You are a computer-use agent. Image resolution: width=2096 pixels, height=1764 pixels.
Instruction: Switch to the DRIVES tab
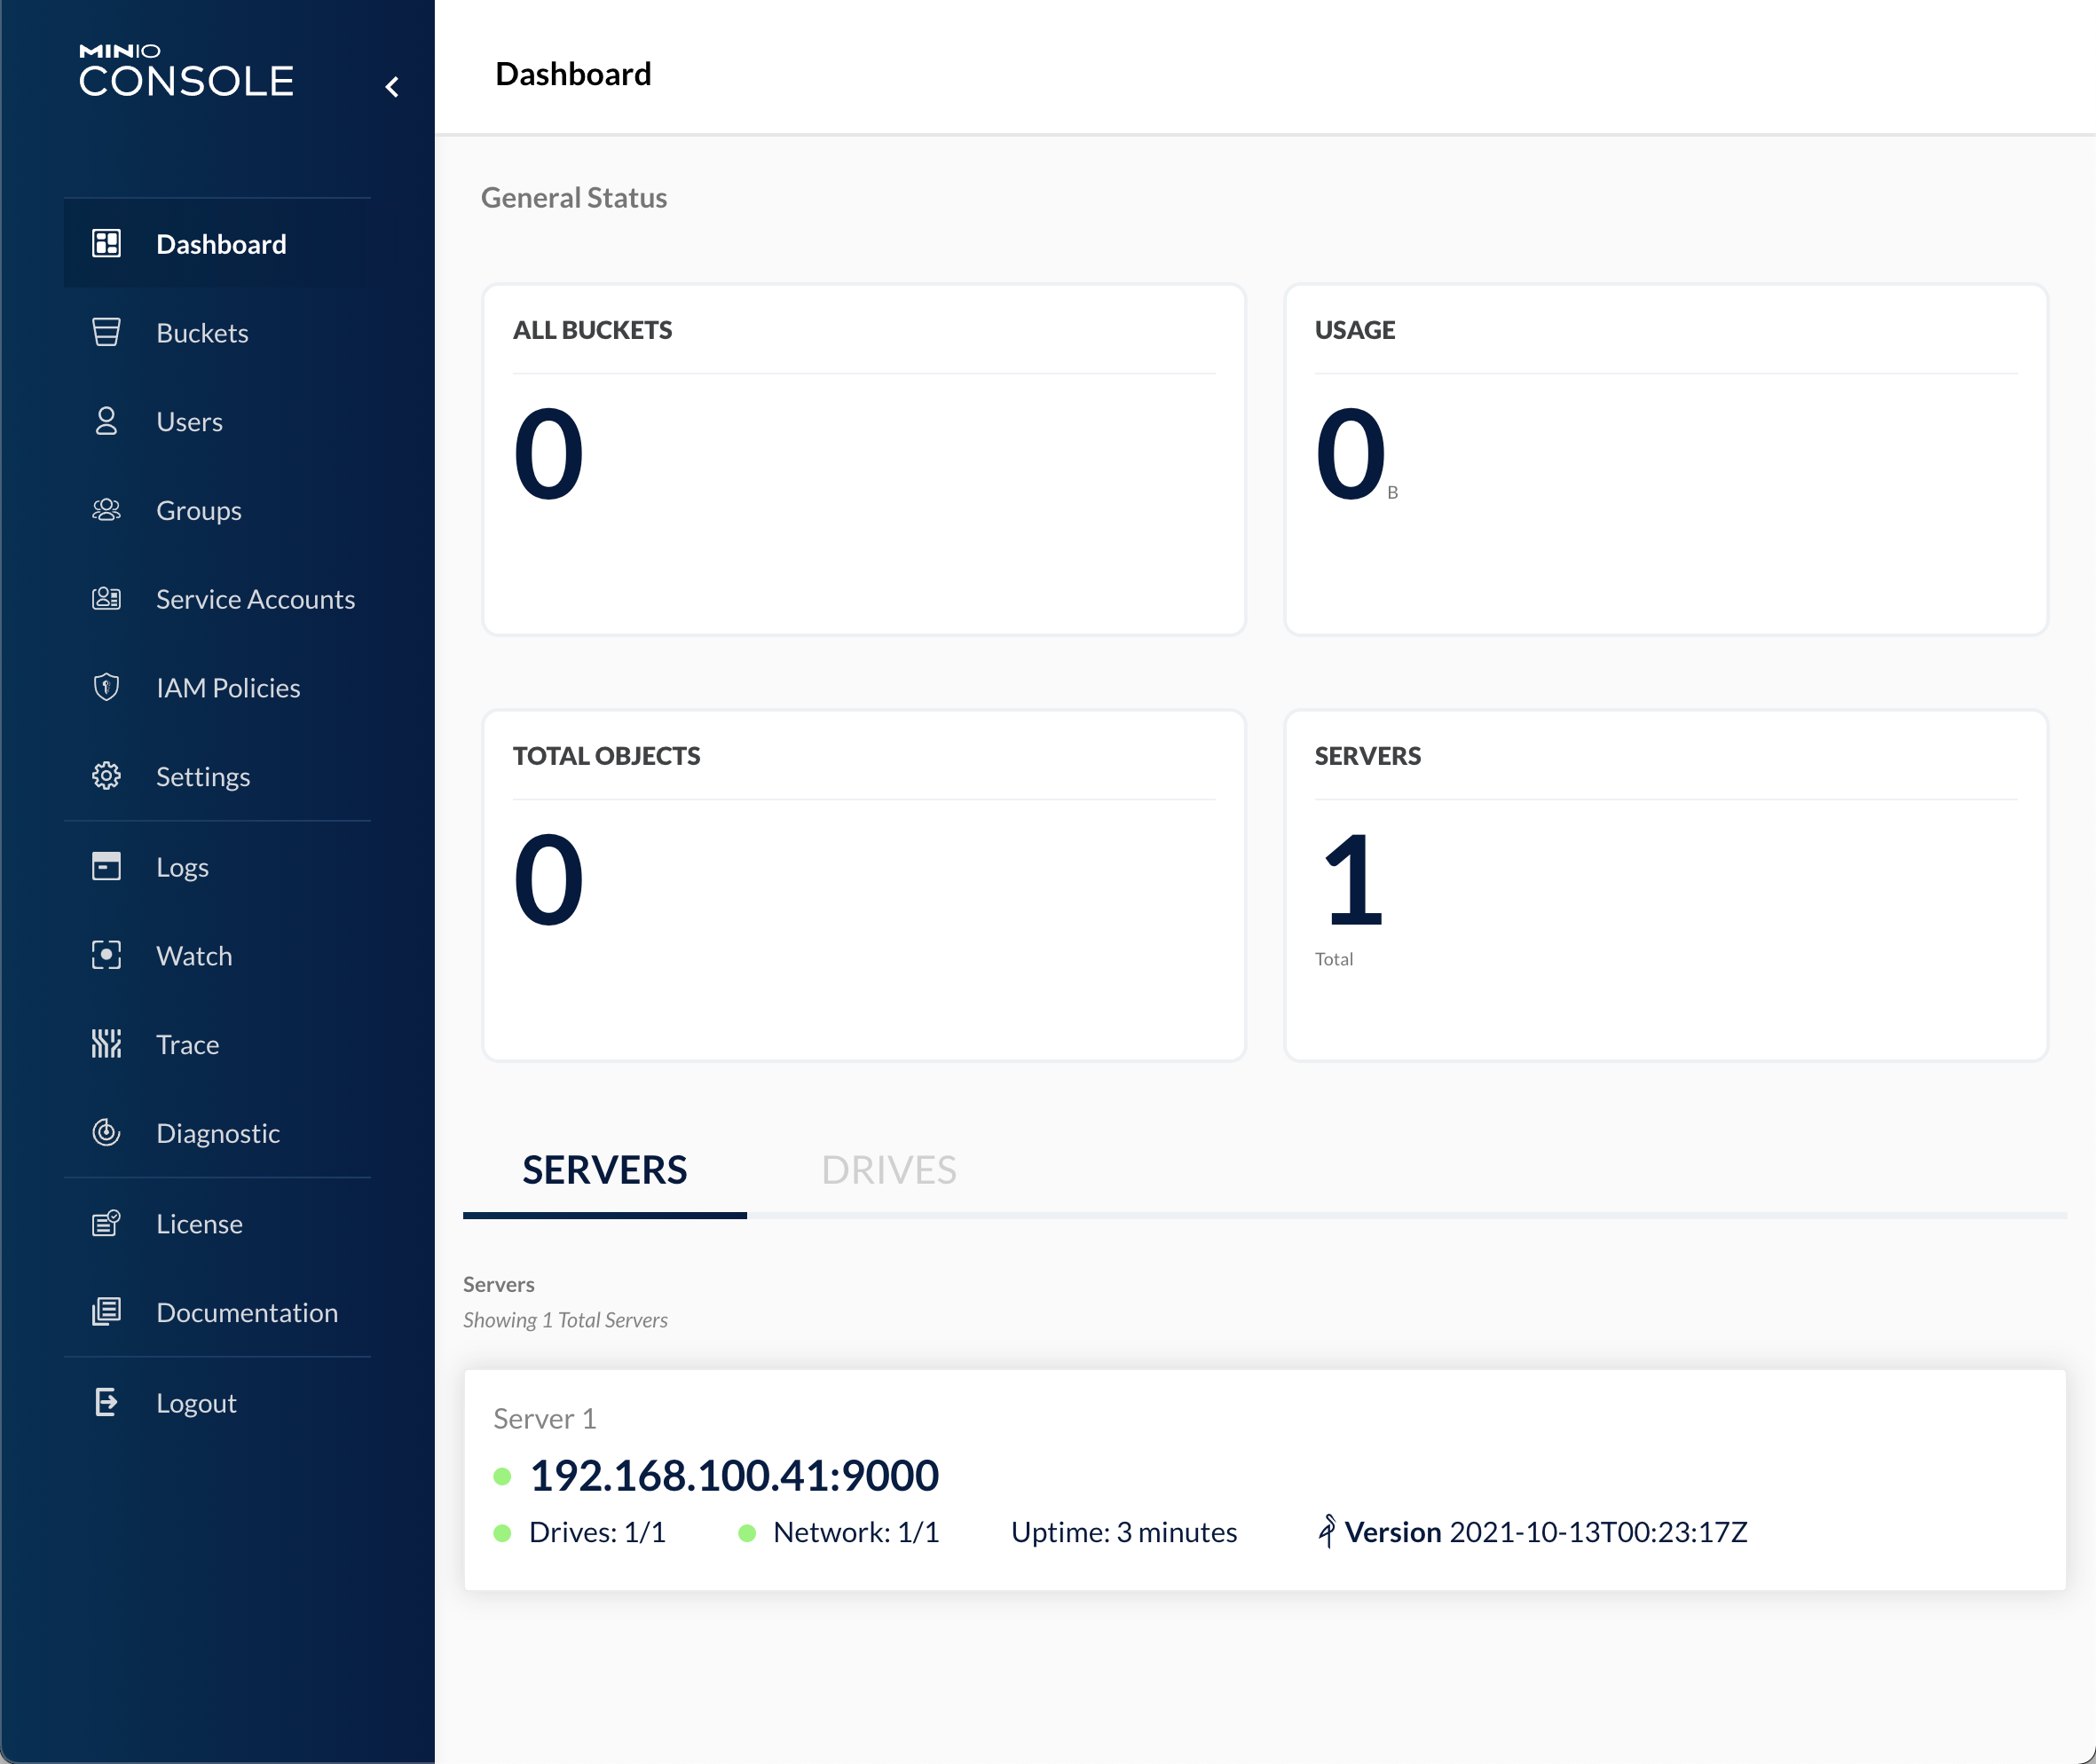(889, 1170)
